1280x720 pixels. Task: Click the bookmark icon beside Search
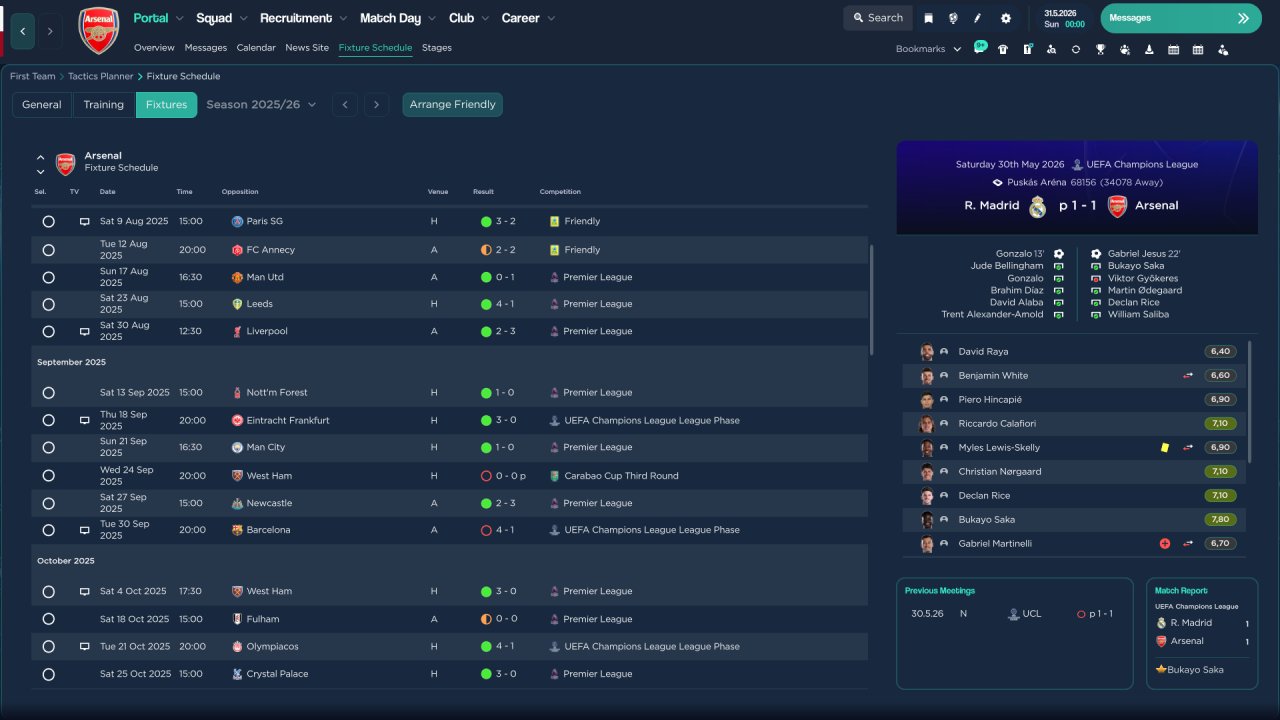tap(928, 18)
